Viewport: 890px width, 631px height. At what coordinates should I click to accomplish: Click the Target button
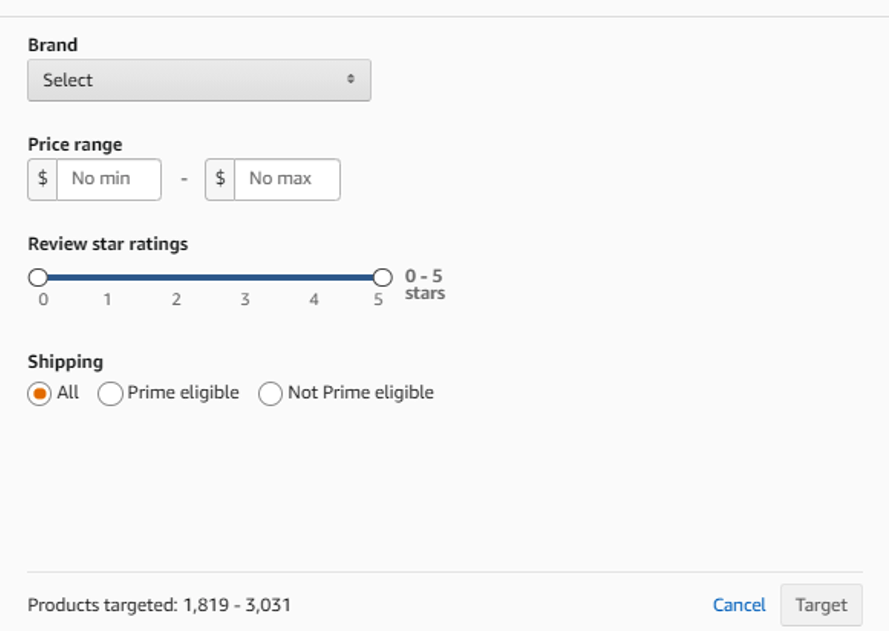click(821, 605)
